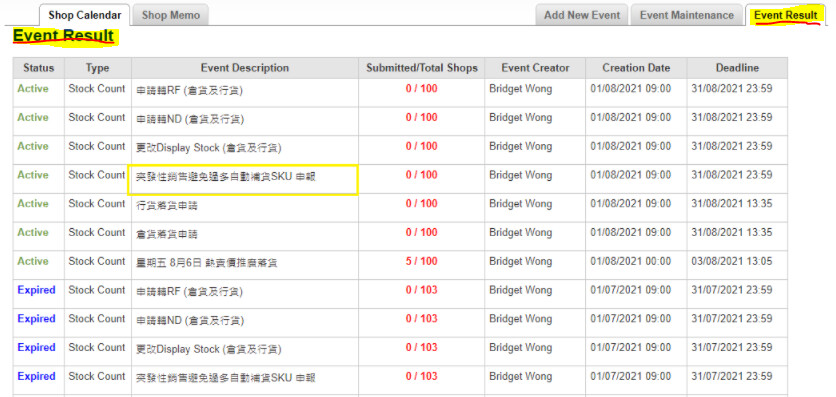Open the Shop Memo tab
Viewport: 836px width, 397px height.
coord(171,15)
